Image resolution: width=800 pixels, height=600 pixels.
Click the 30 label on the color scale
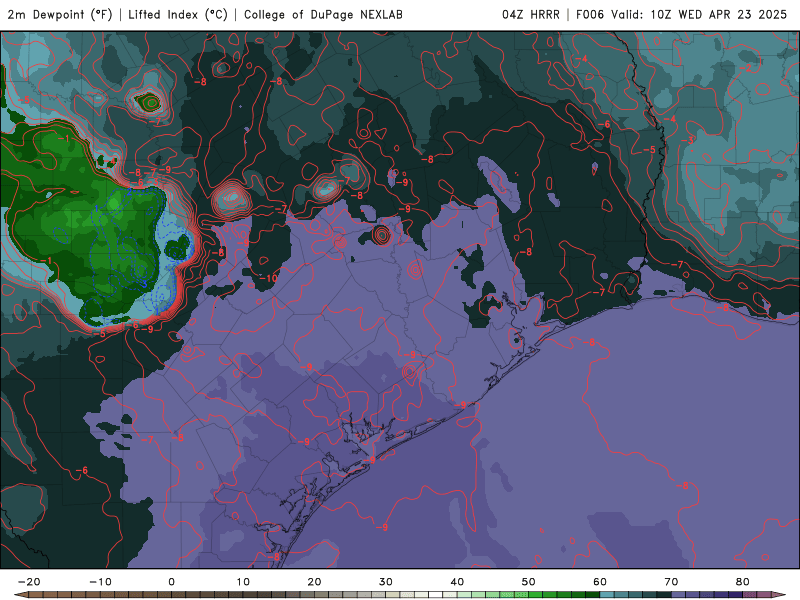386,582
